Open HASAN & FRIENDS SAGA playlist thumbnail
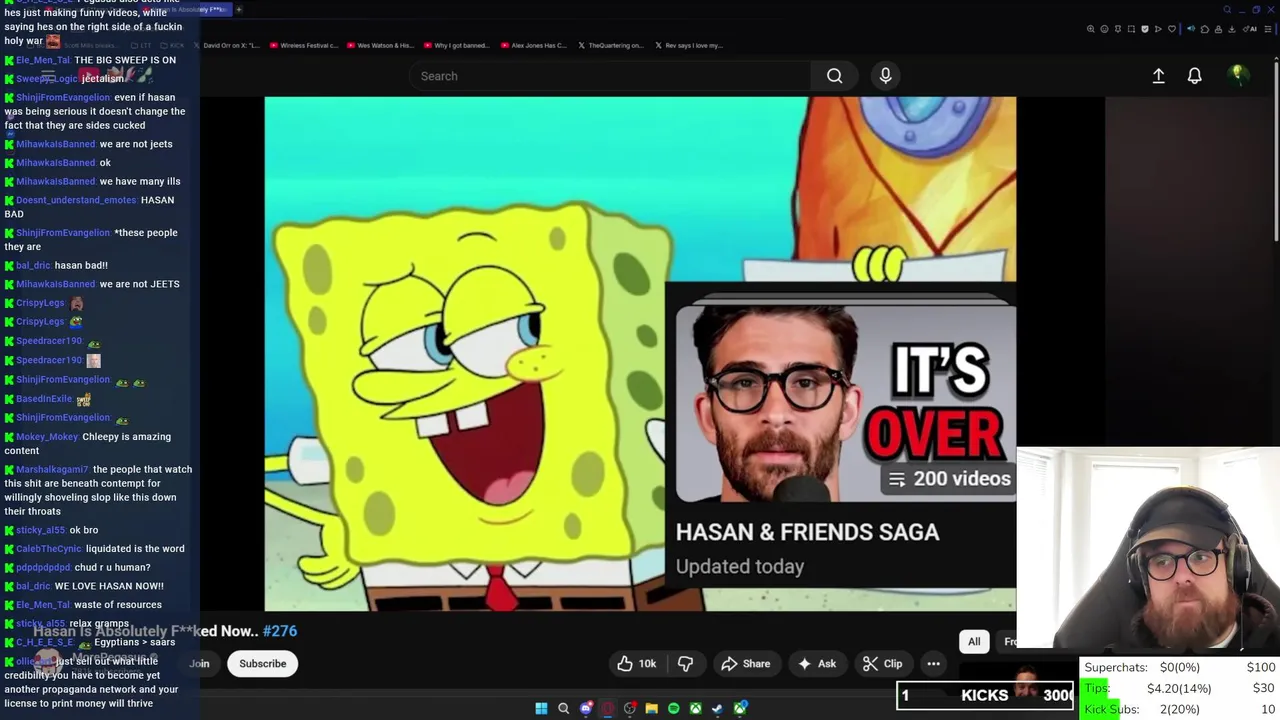The height and width of the screenshot is (720, 1280). tap(846, 404)
